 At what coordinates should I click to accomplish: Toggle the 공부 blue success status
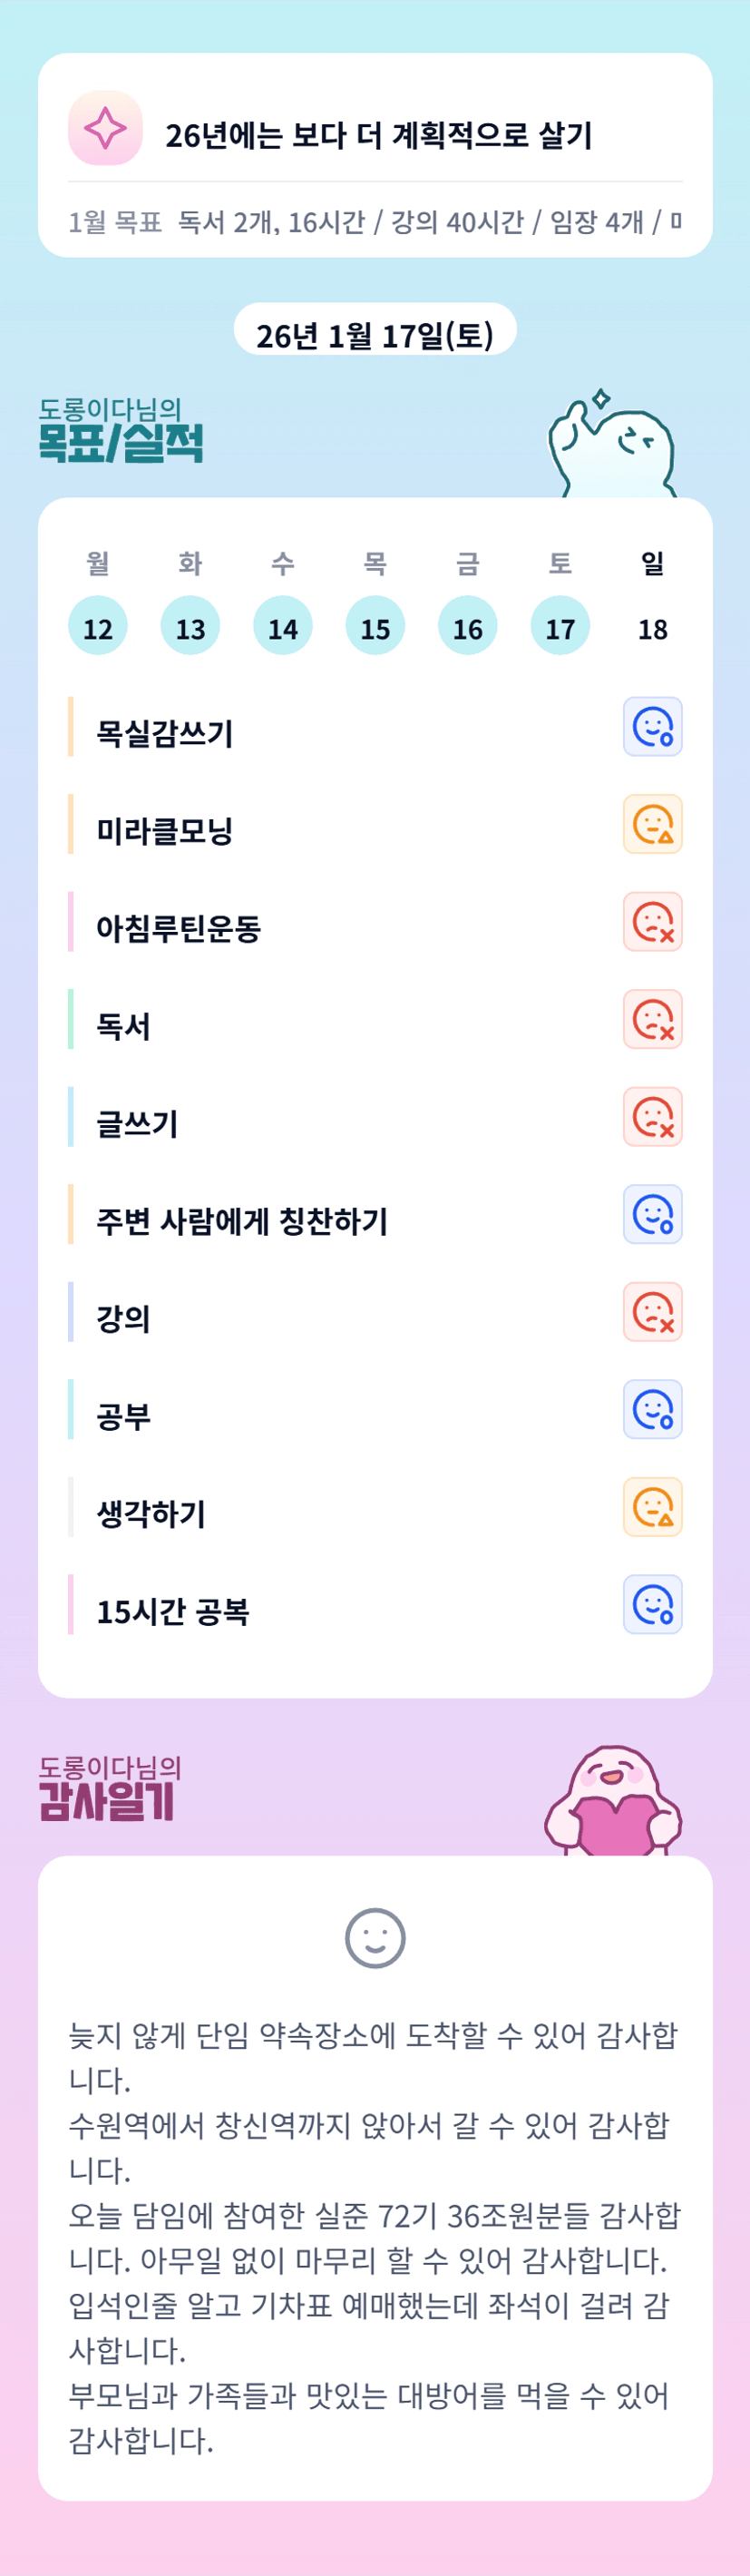653,1409
